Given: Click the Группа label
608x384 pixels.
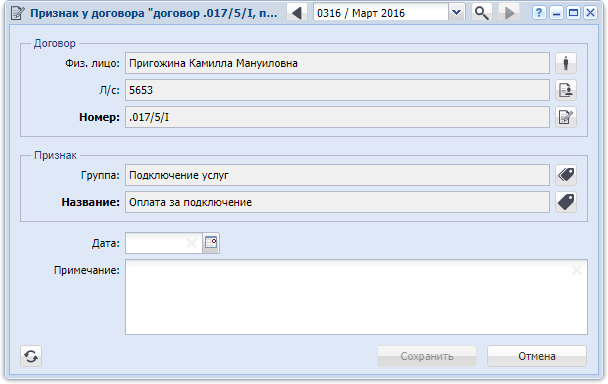Looking at the screenshot, I should (x=100, y=175).
